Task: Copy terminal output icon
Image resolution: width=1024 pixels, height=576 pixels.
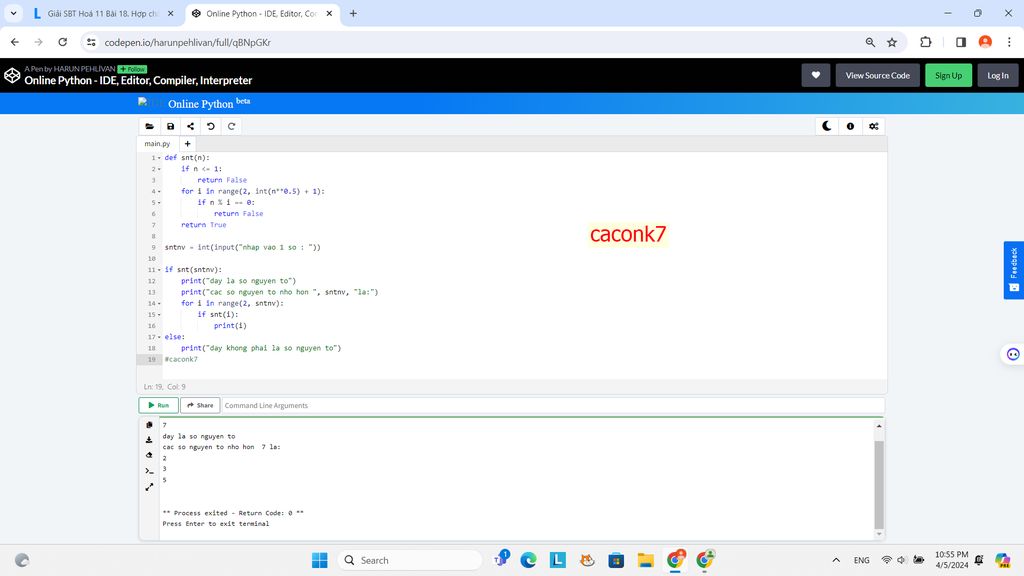Action: pyautogui.click(x=149, y=424)
